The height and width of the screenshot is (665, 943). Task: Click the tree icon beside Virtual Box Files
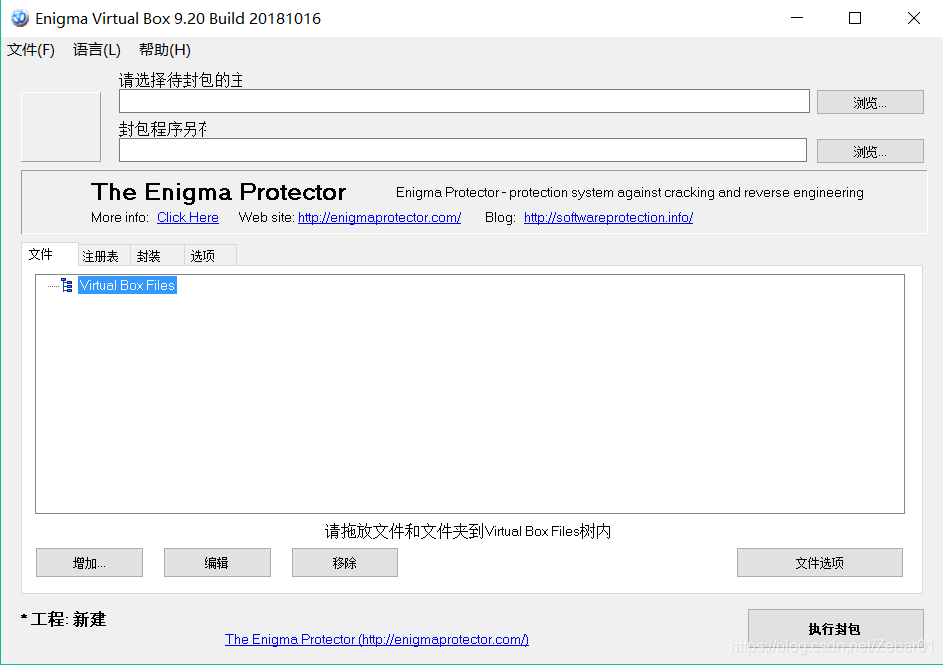(x=67, y=285)
